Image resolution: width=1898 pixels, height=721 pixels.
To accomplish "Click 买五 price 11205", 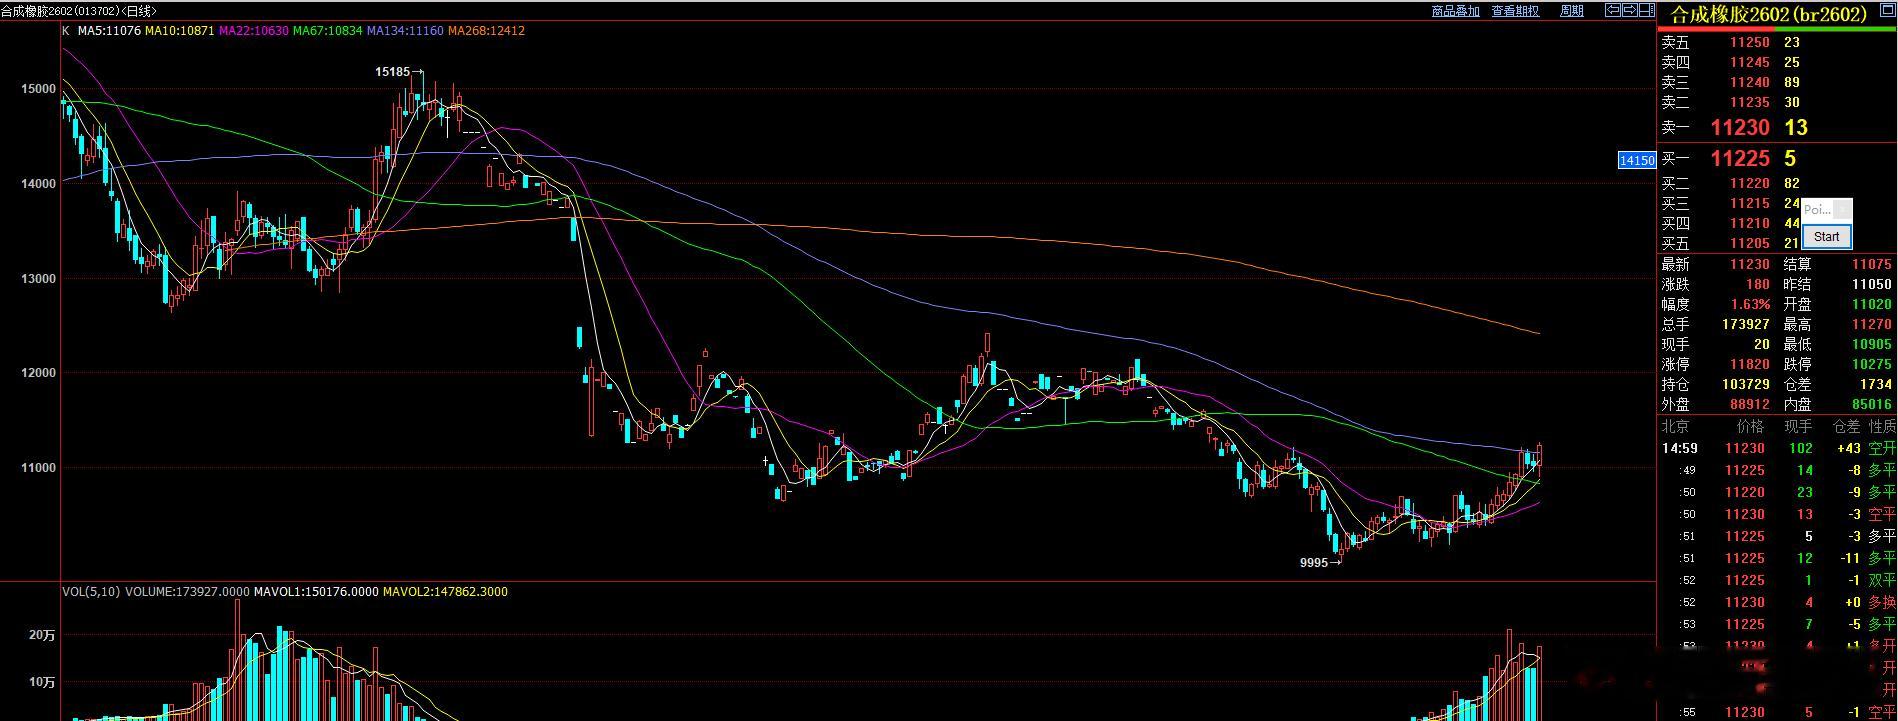I will pos(1750,244).
